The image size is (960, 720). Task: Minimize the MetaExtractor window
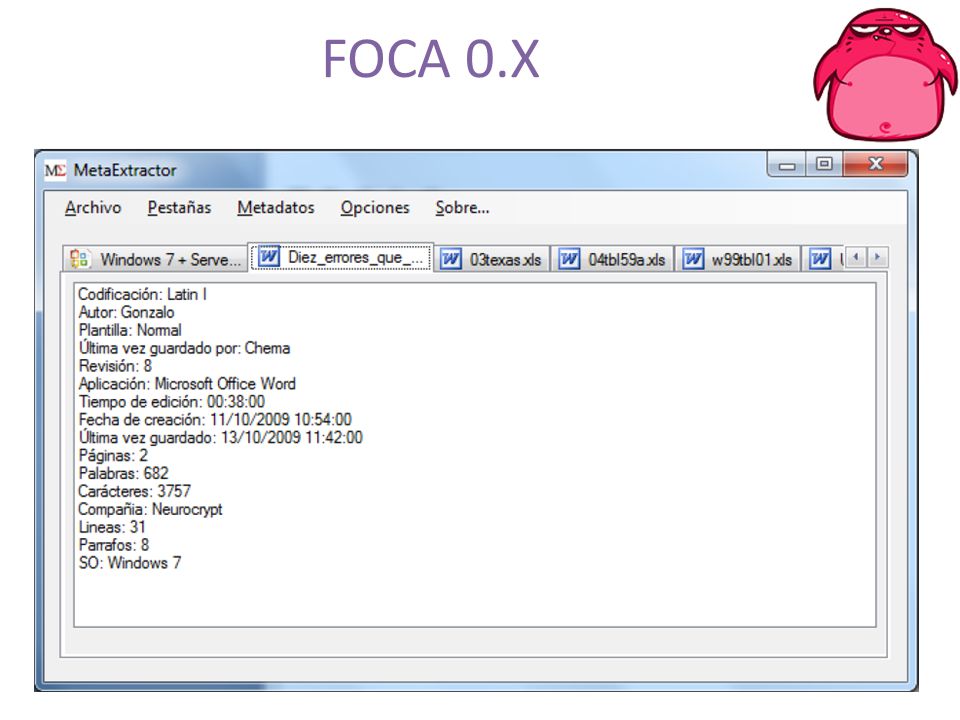coord(787,165)
